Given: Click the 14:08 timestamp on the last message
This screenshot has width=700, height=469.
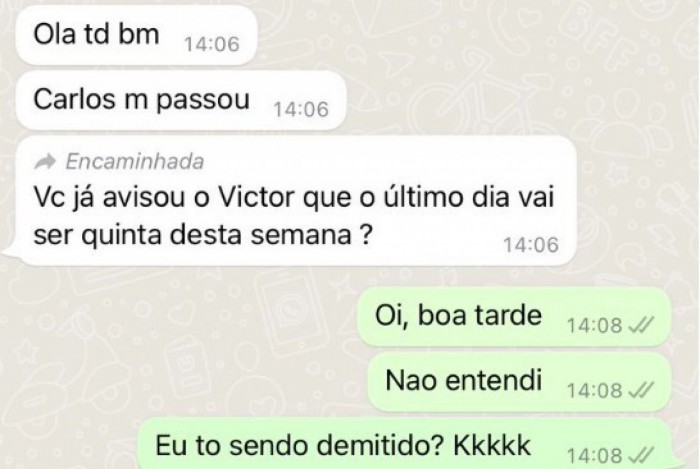Looking at the screenshot, I should 595,456.
